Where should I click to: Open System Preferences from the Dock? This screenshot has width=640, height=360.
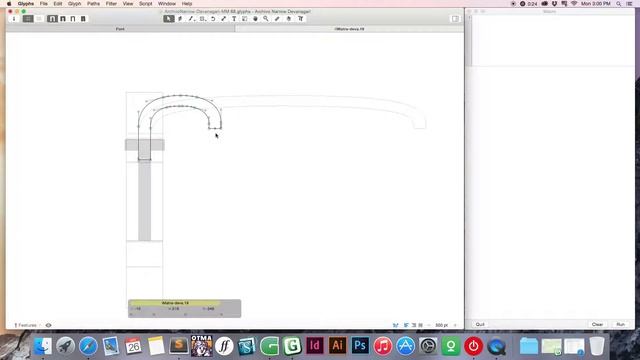pyautogui.click(x=428, y=346)
